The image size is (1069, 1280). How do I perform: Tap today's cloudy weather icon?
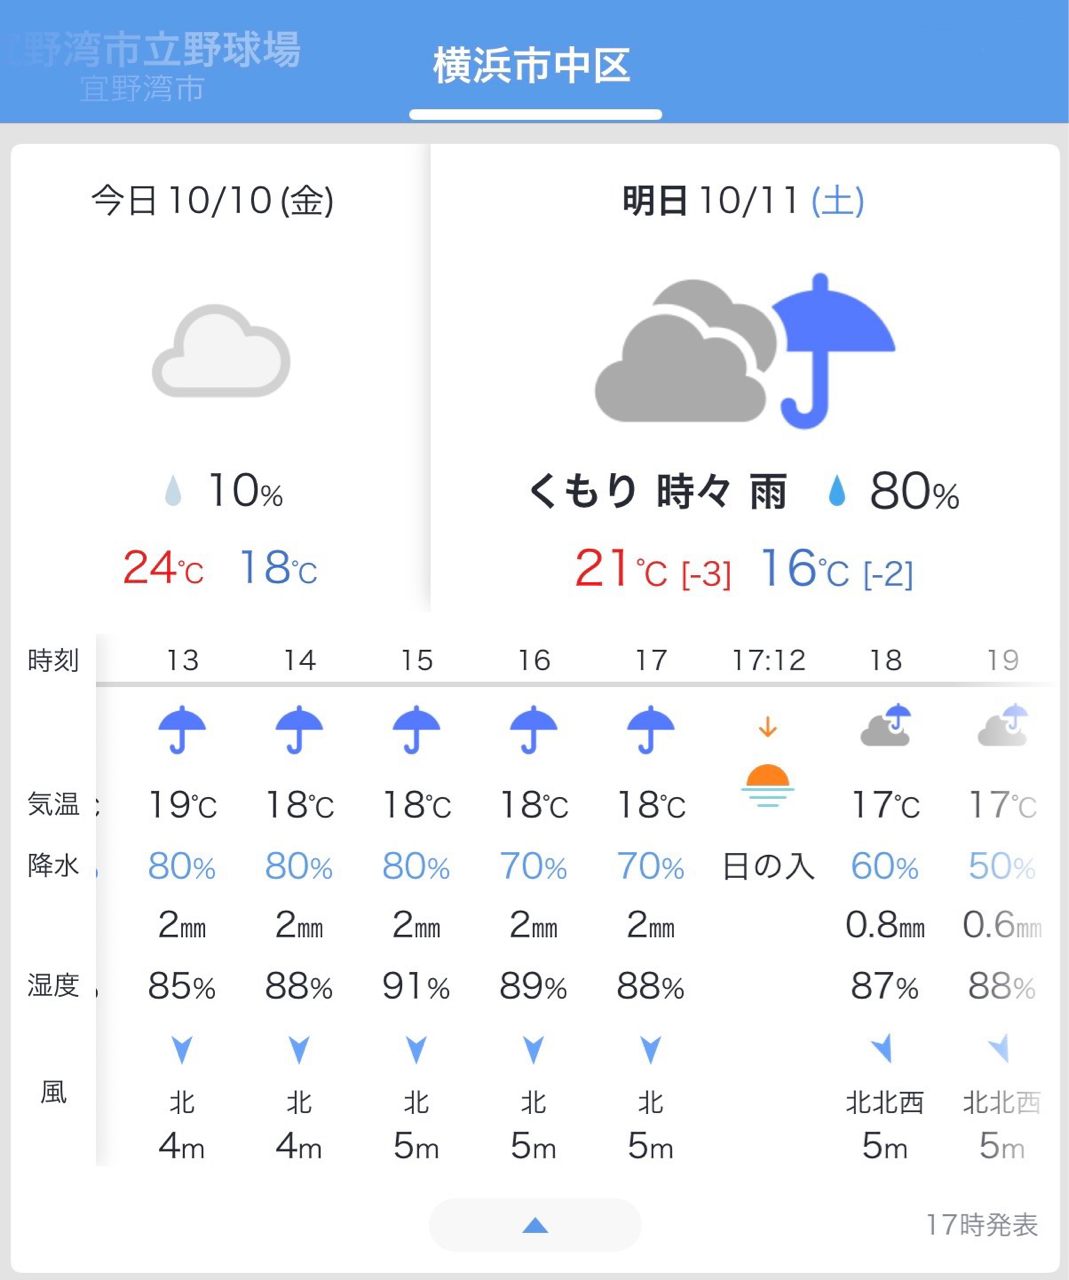pos(221,352)
